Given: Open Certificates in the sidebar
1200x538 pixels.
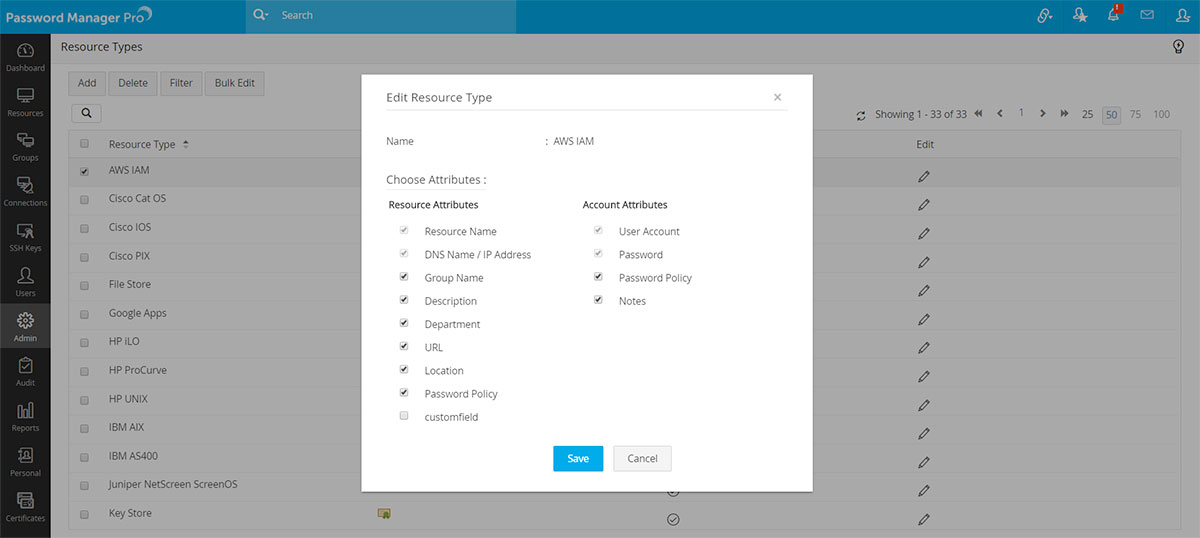Looking at the screenshot, I should coord(25,507).
